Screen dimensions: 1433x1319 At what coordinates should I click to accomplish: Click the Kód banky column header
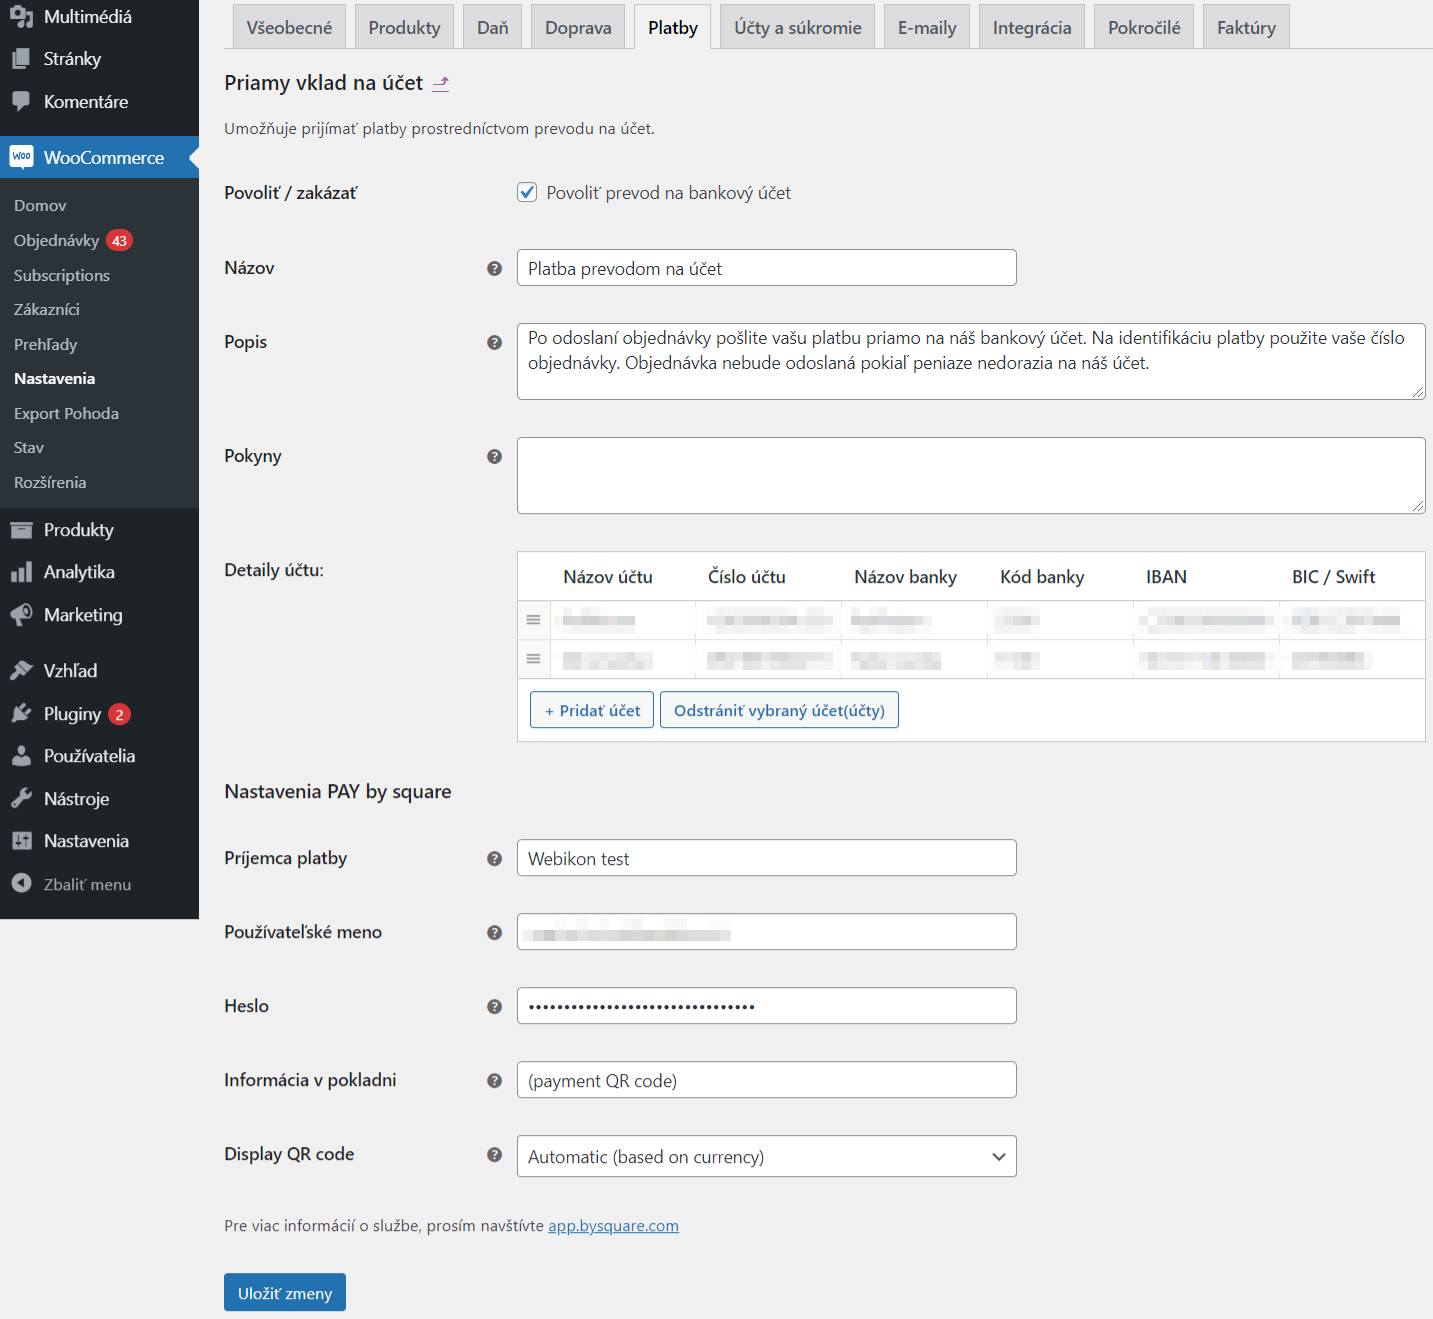(1042, 577)
